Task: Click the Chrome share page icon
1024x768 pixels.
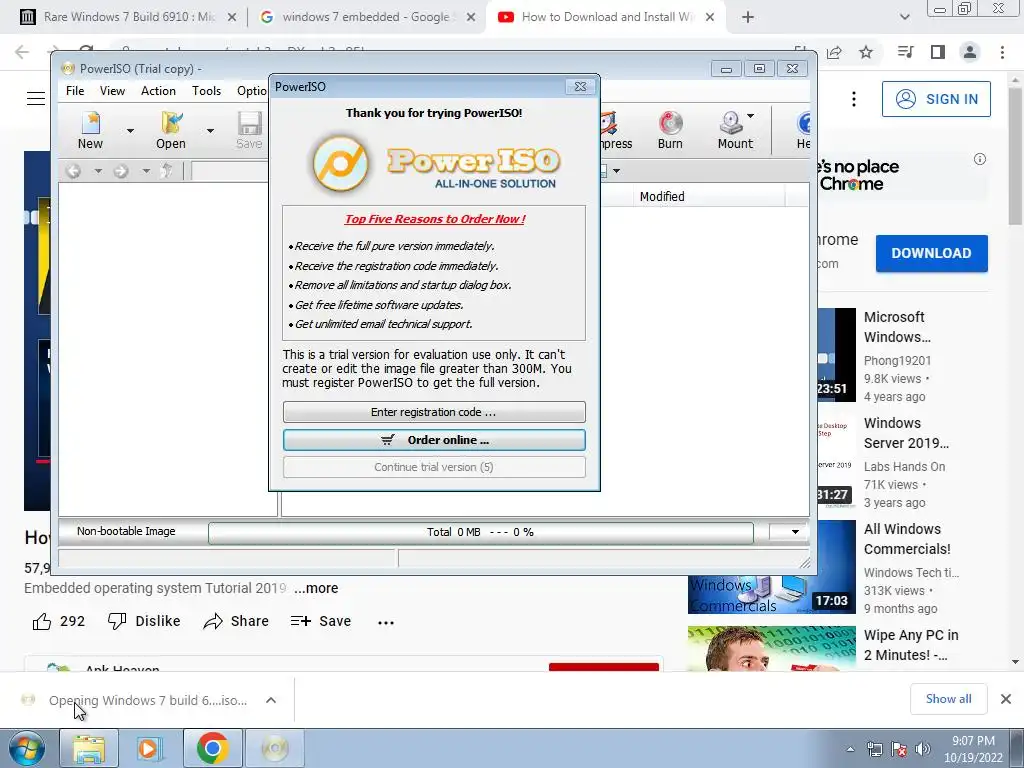Action: click(x=834, y=52)
